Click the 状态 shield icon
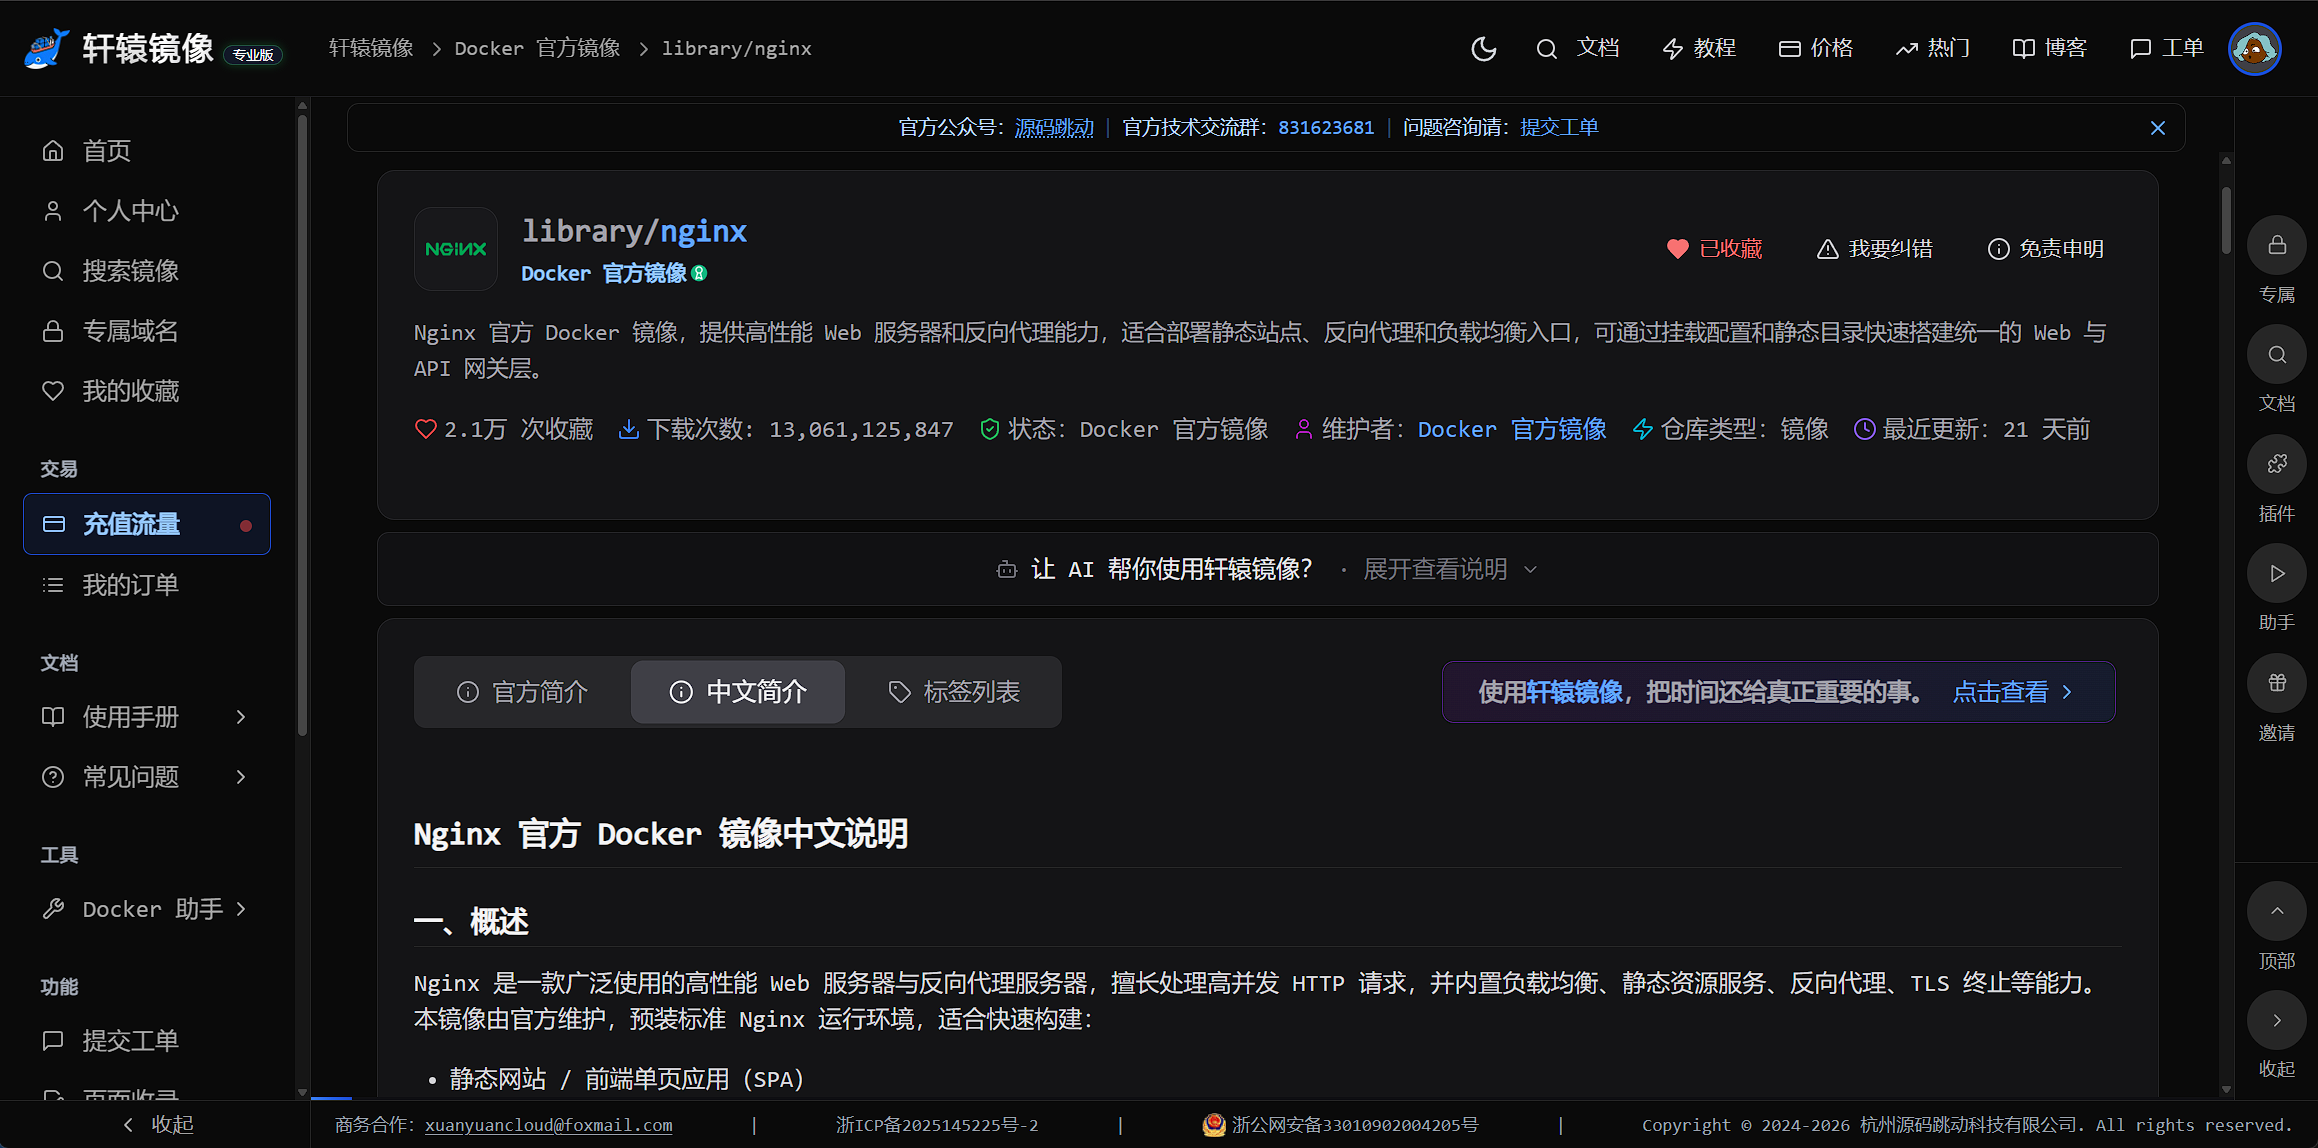Image resolution: width=2318 pixels, height=1148 pixels. pyautogui.click(x=990, y=429)
